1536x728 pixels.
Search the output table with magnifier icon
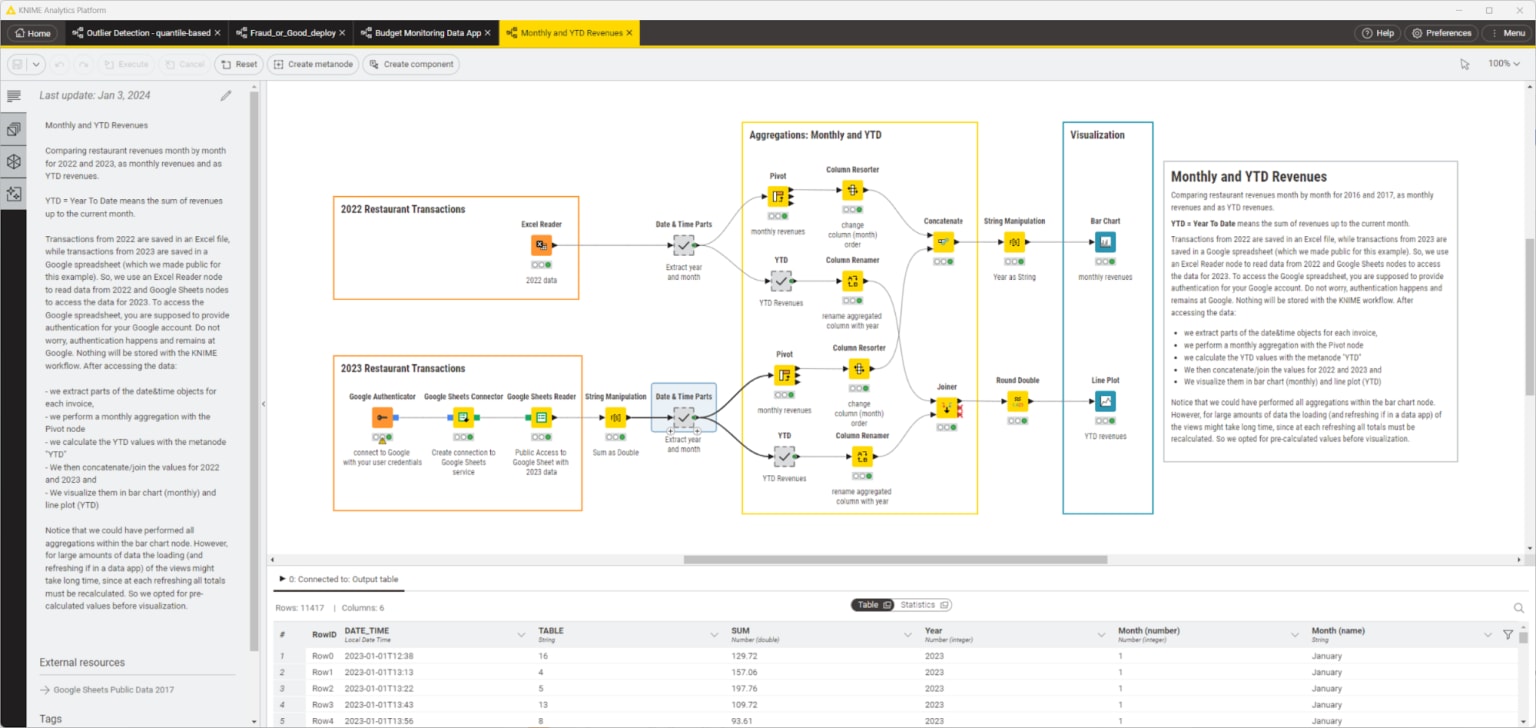point(1519,608)
